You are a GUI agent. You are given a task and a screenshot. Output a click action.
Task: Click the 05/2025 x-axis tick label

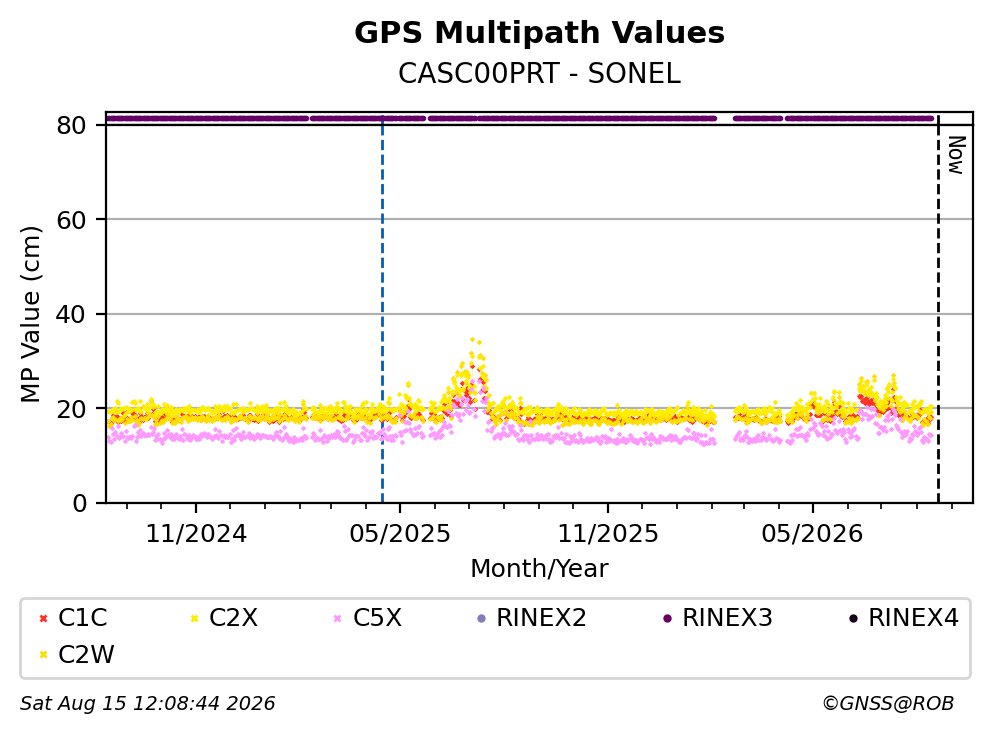(x=400, y=534)
